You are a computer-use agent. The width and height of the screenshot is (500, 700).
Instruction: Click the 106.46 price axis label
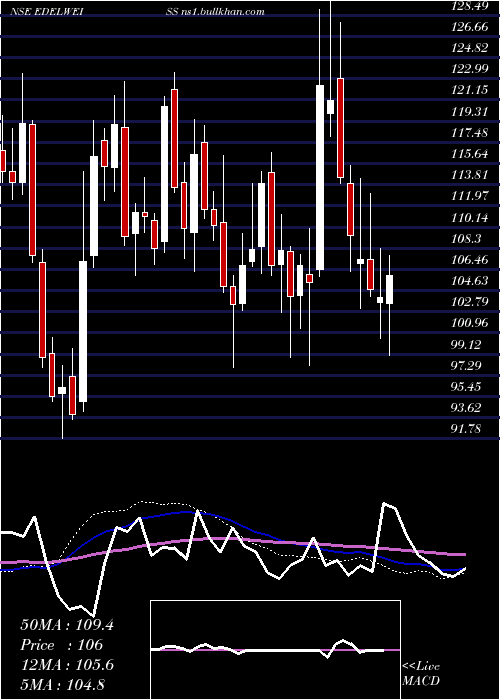(x=470, y=260)
